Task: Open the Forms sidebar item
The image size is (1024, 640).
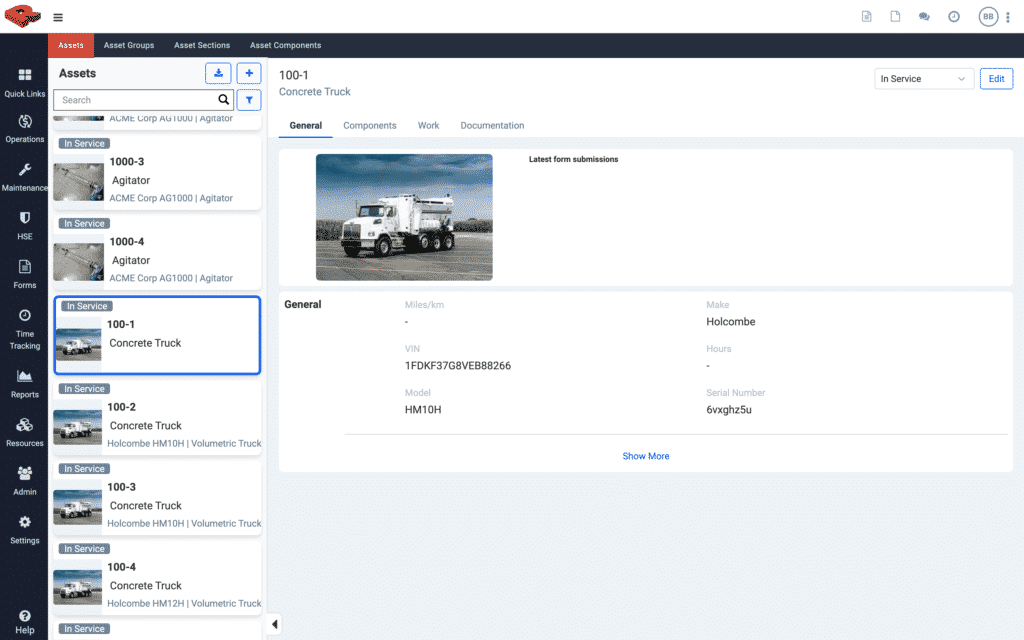Action: (24, 274)
